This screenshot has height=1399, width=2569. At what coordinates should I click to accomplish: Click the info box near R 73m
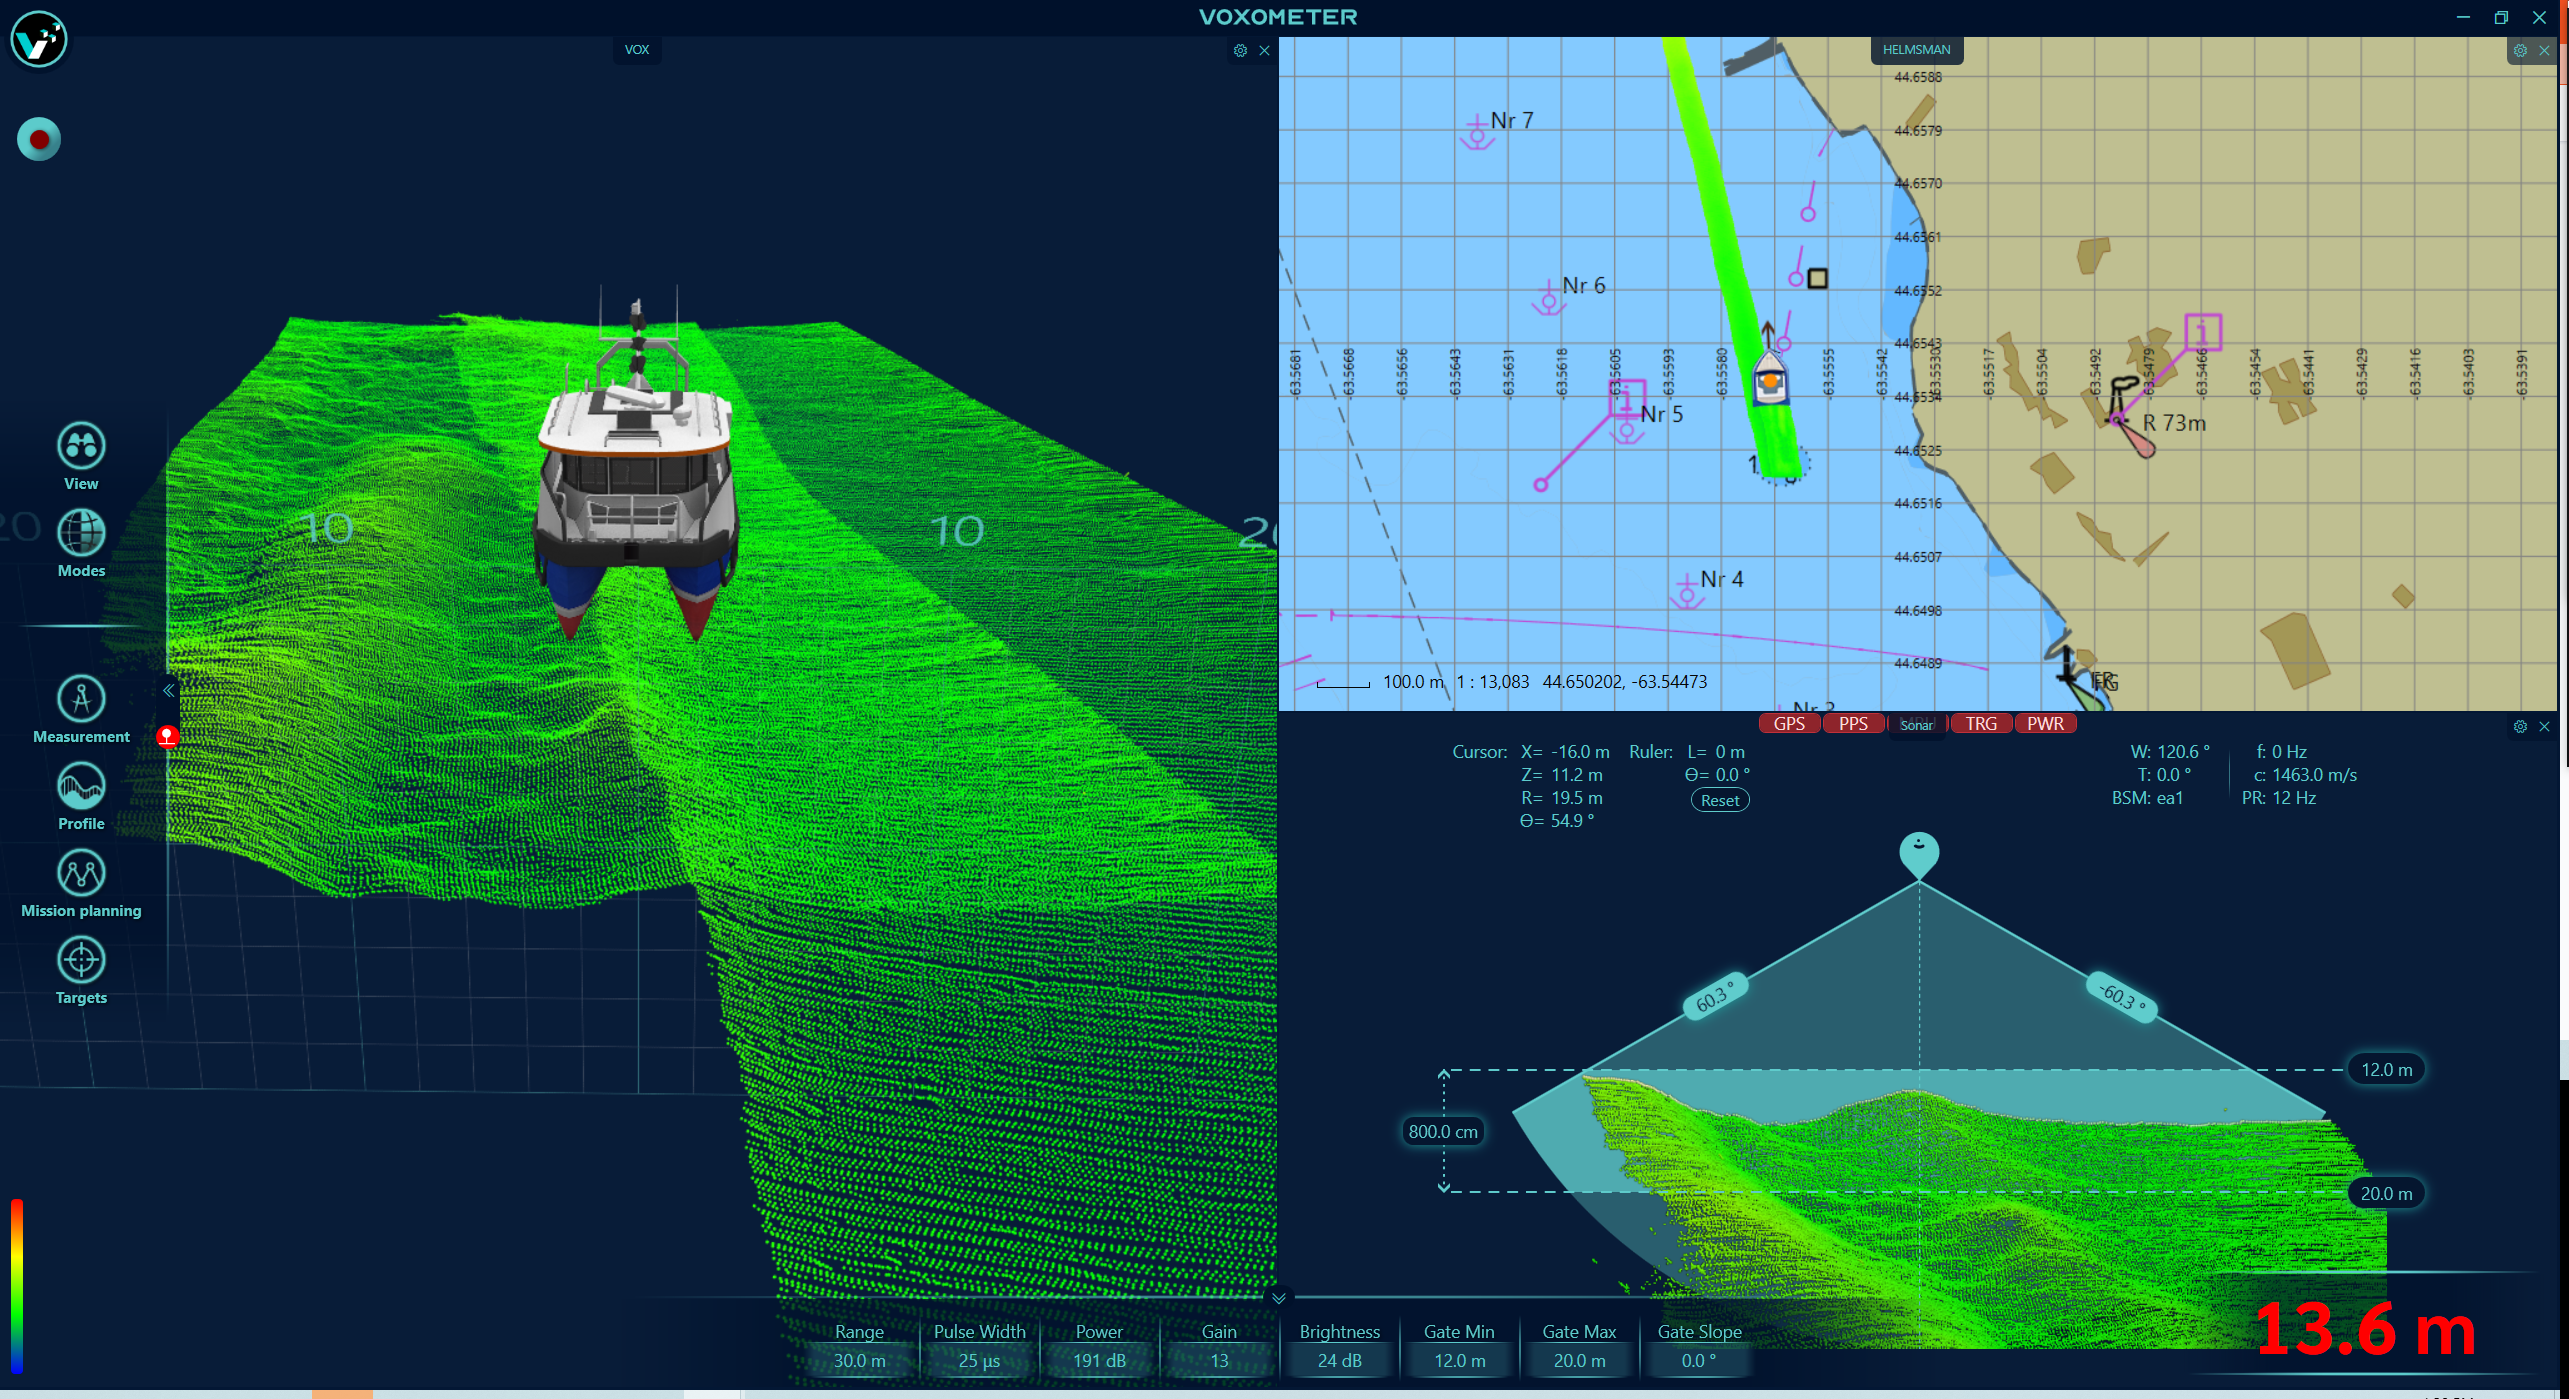coord(2203,332)
